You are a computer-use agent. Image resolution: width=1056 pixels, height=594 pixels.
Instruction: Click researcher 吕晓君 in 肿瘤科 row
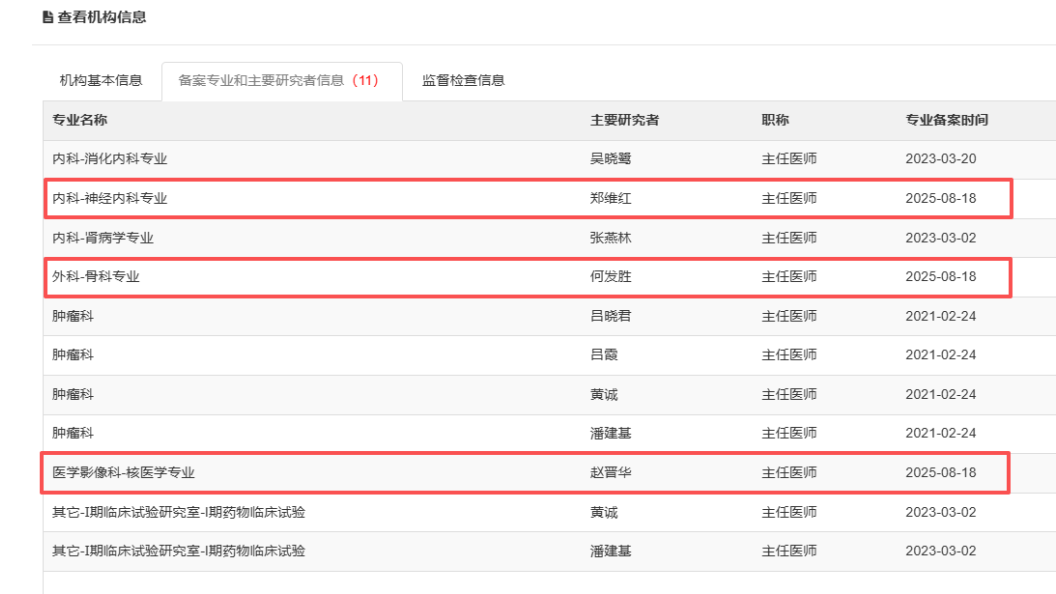point(611,316)
